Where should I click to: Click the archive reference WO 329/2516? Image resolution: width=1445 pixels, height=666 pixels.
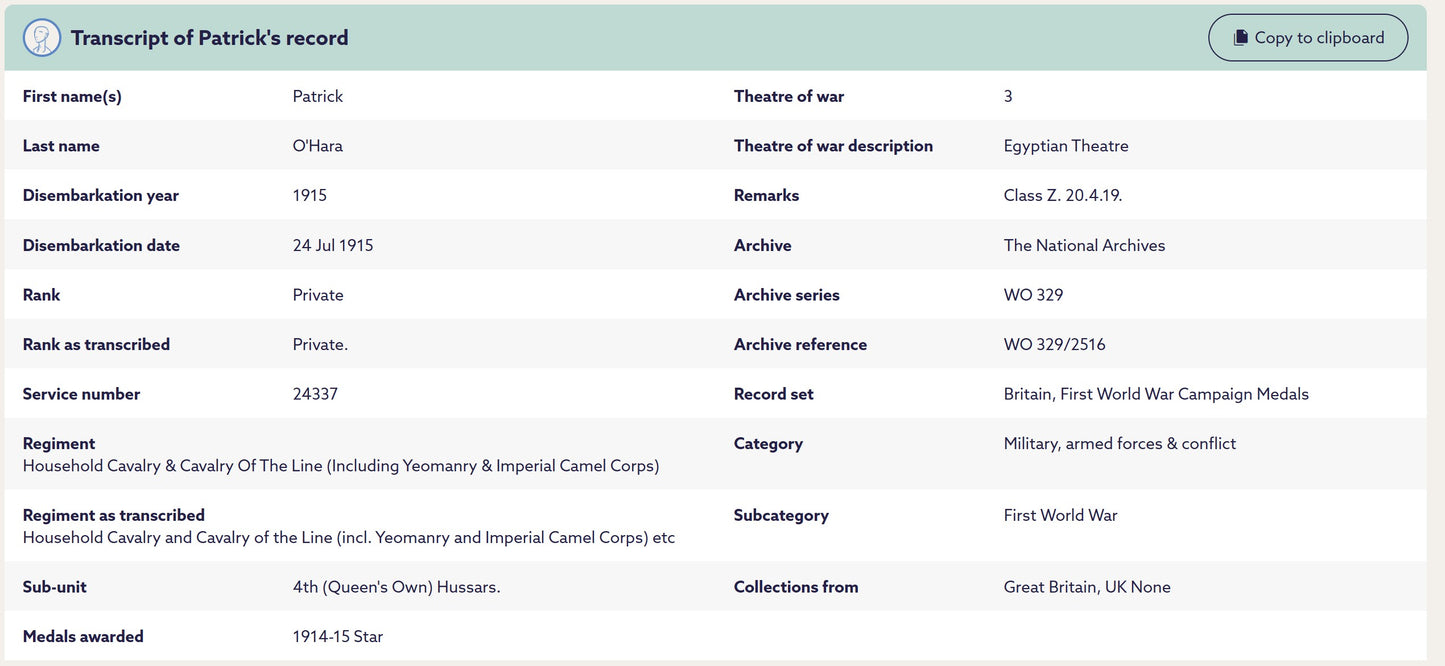[x=1055, y=344]
